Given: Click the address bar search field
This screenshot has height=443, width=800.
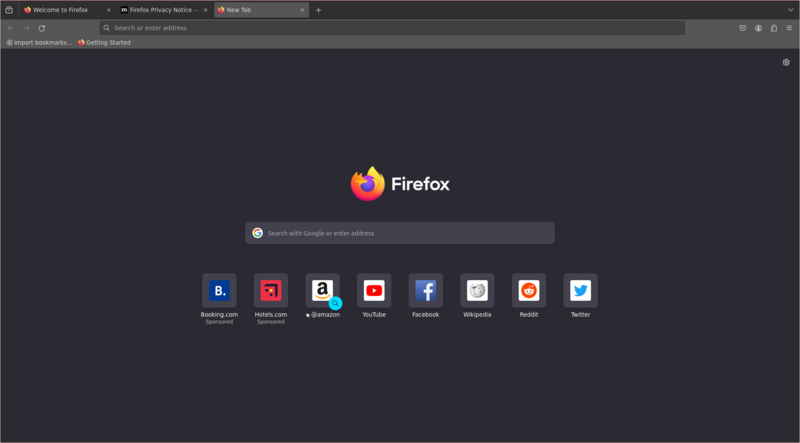Looking at the screenshot, I should (x=392, y=28).
